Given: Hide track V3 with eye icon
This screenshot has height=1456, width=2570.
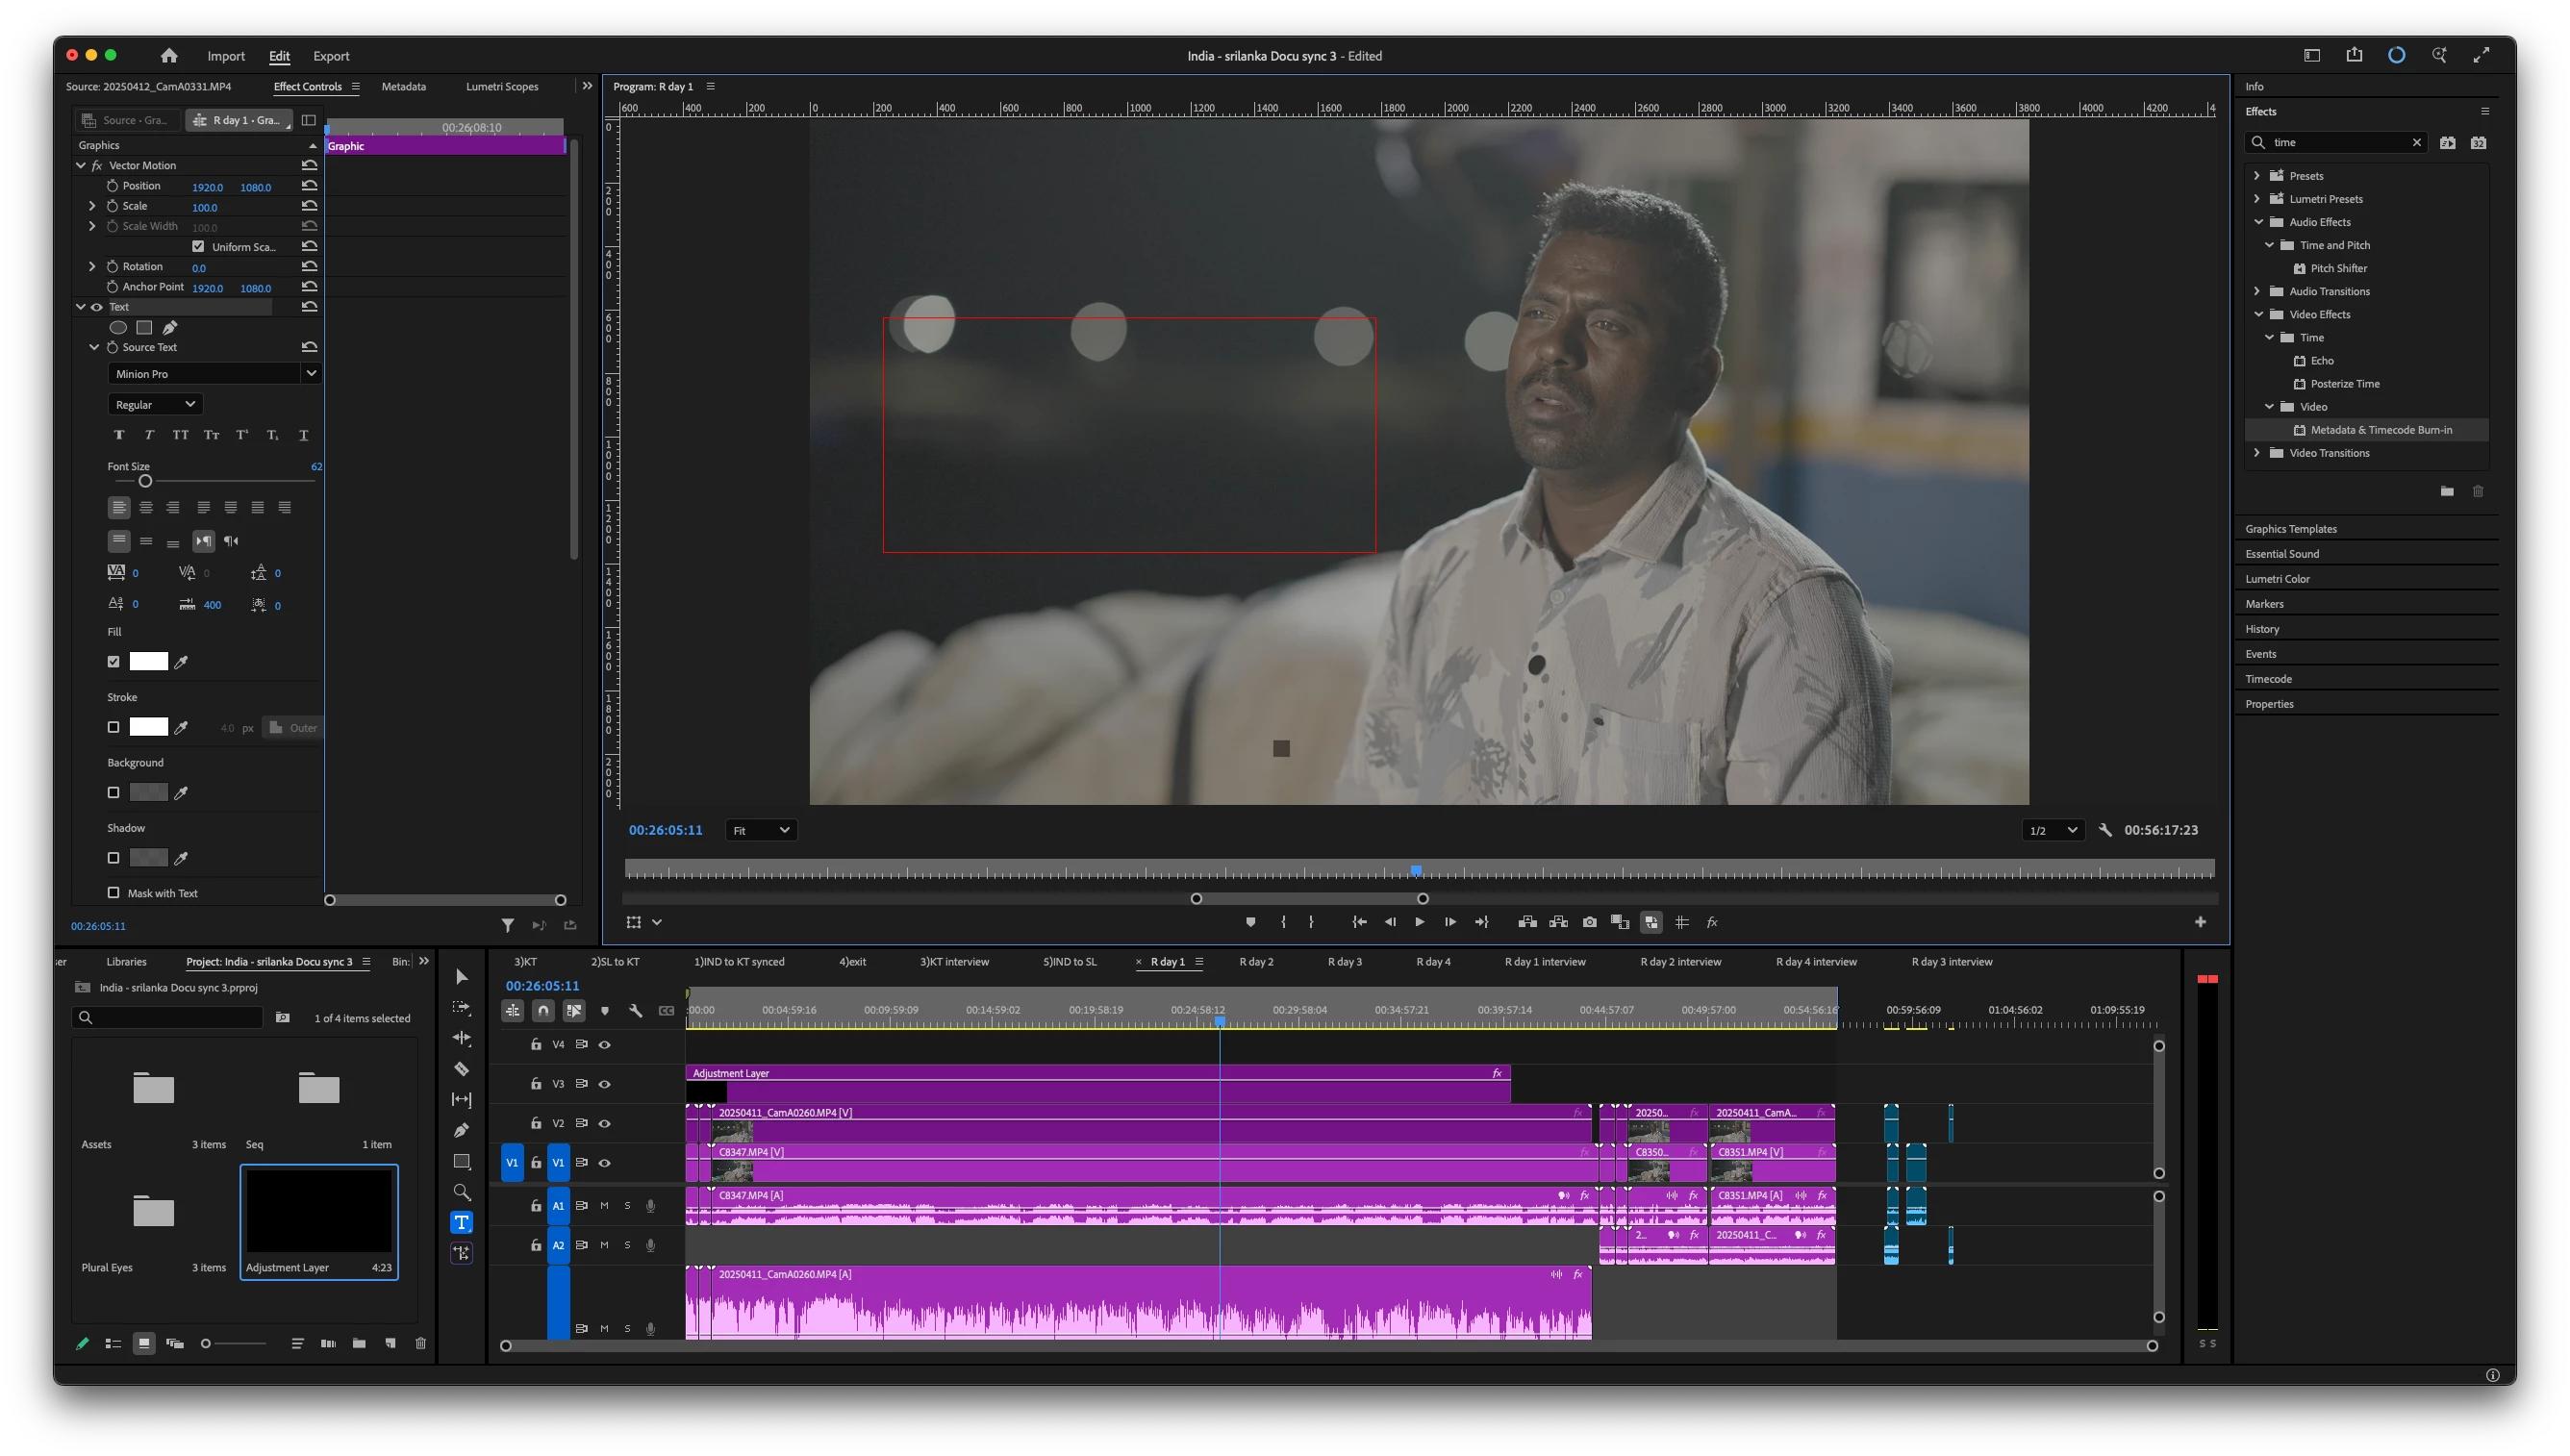Looking at the screenshot, I should [x=604, y=1084].
